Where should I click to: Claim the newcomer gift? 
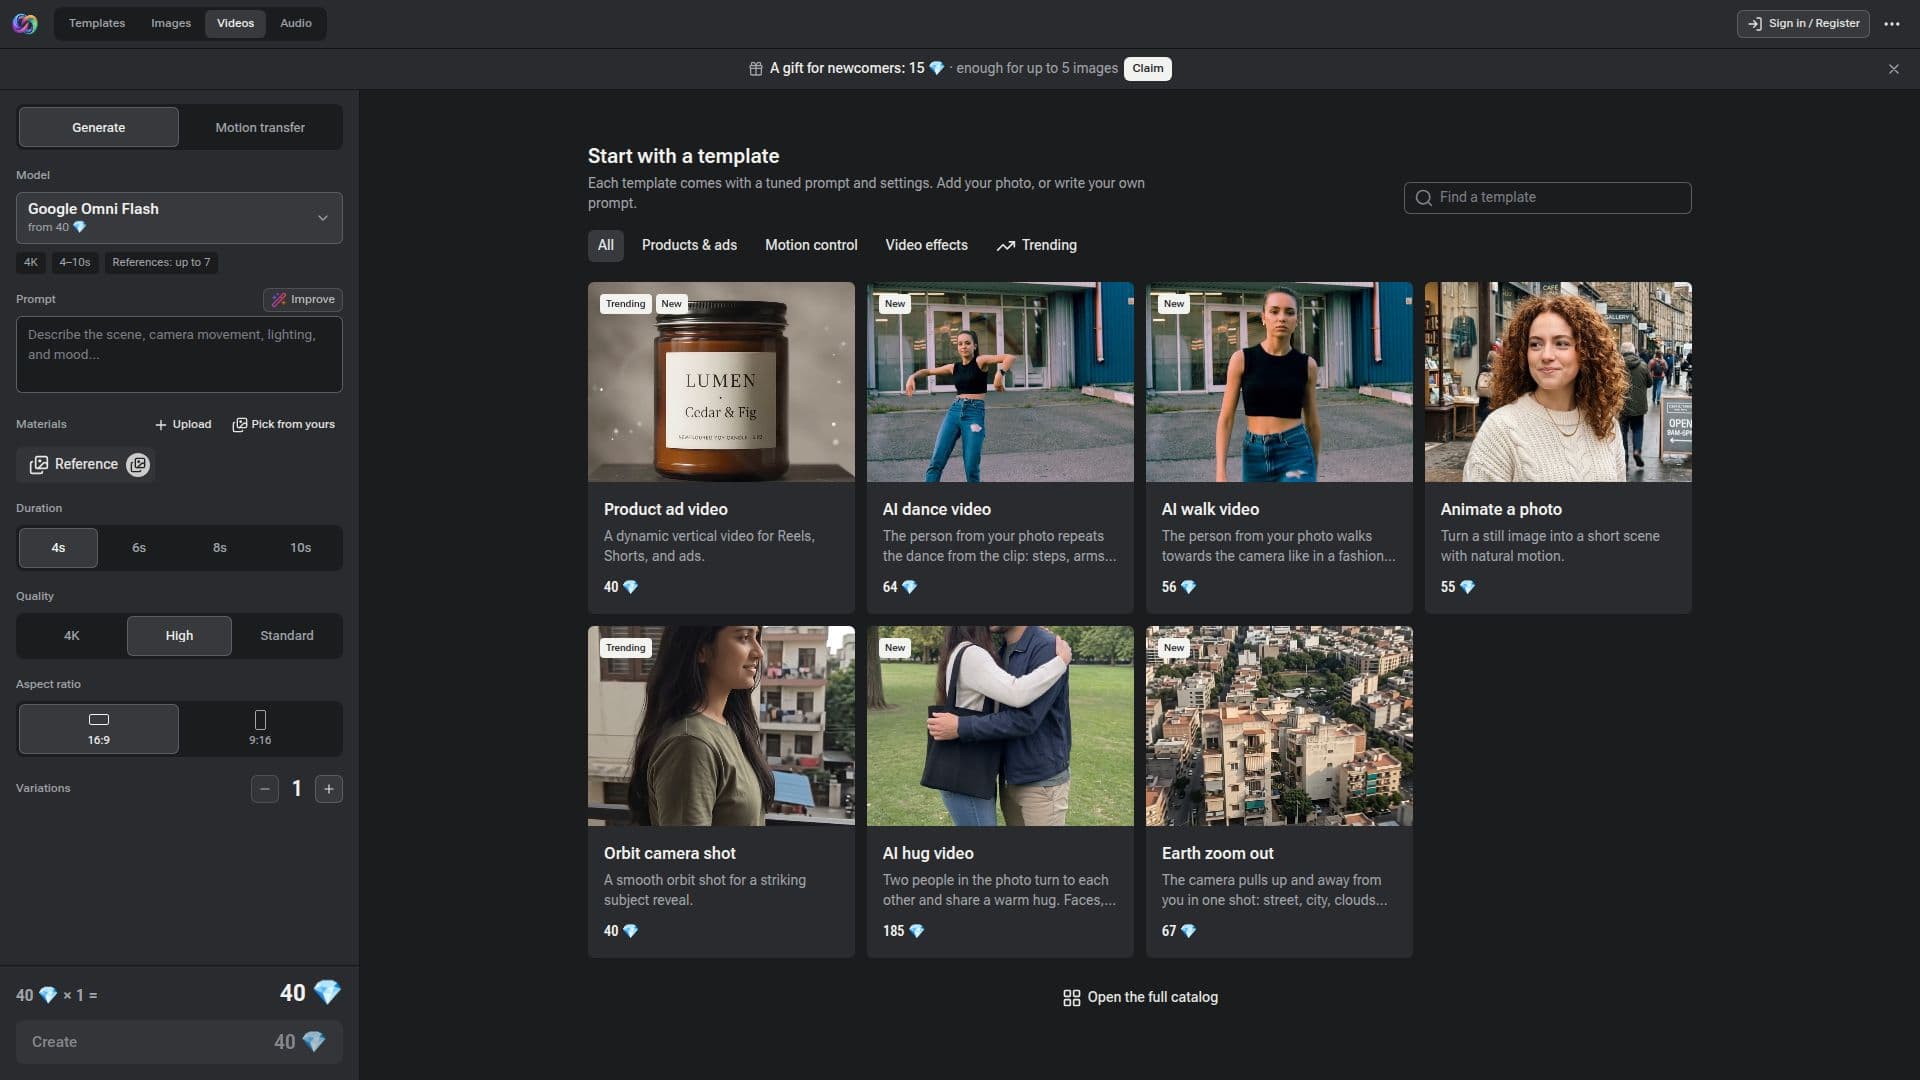1147,69
